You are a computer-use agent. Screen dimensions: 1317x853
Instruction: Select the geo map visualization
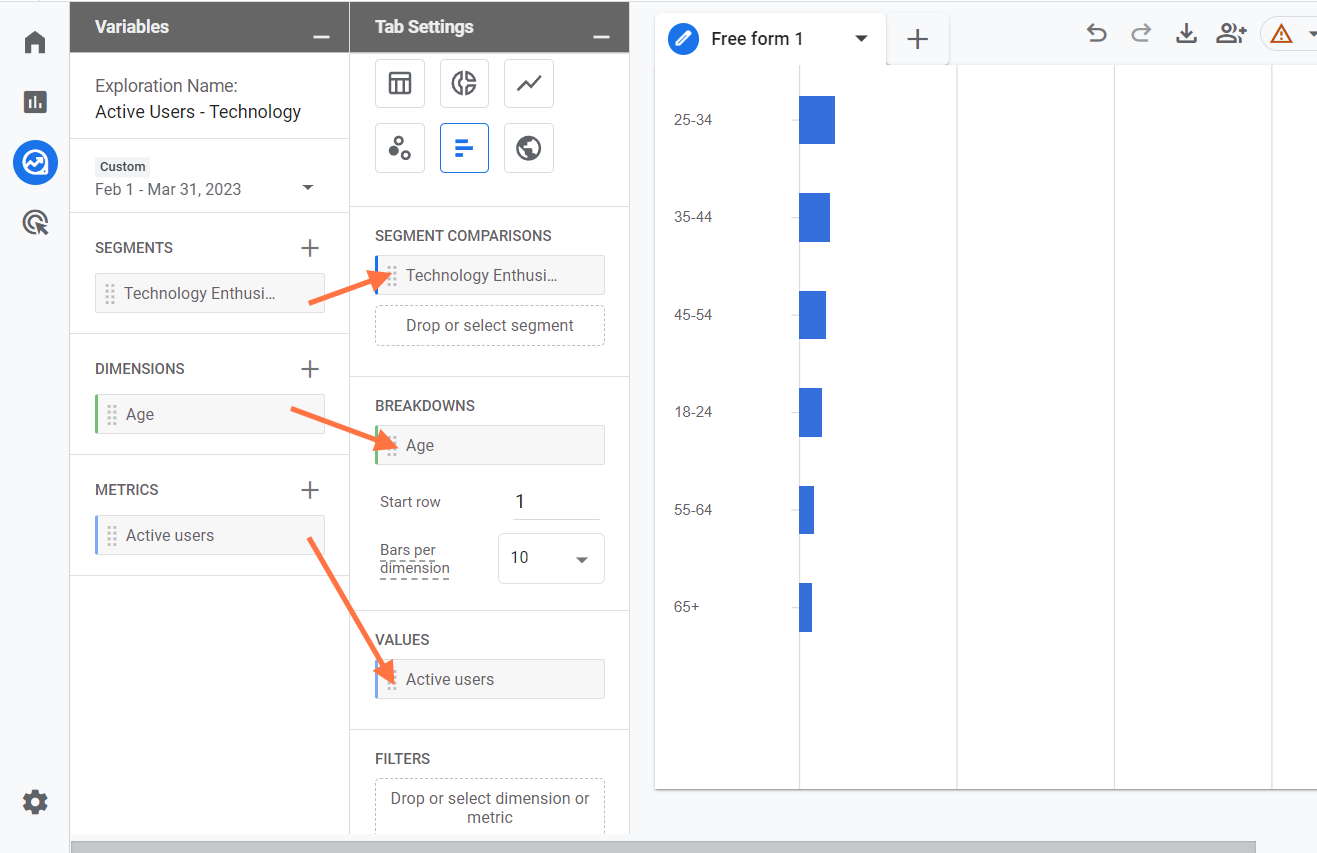tap(529, 149)
